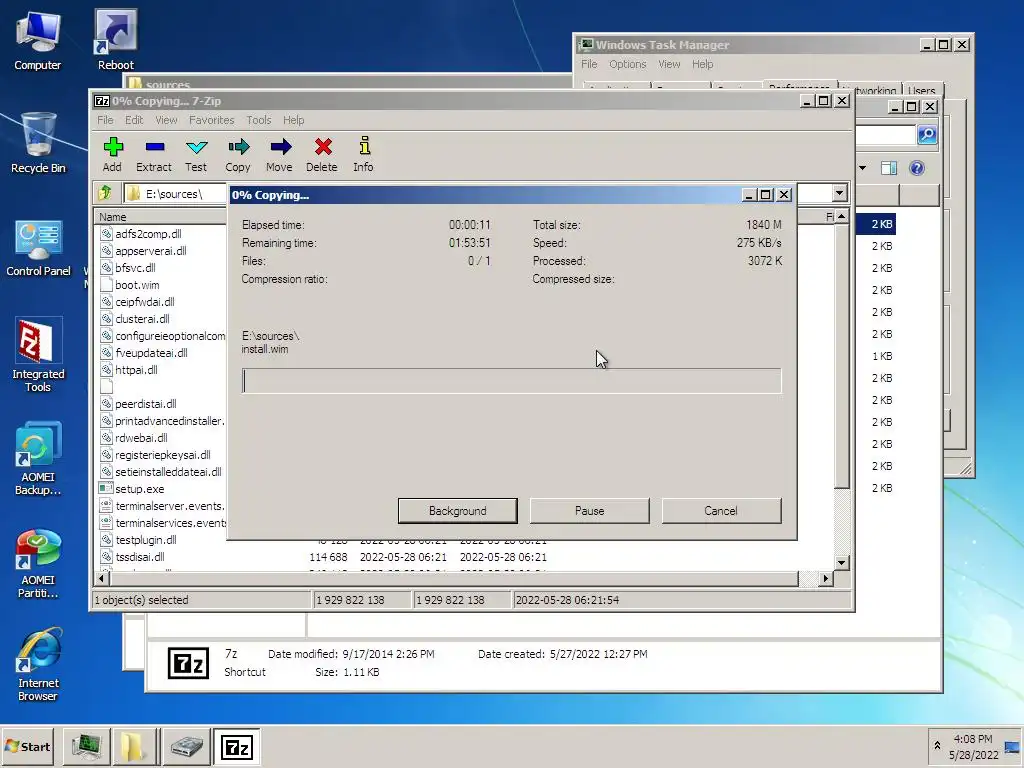Click the horizontal scrollbar left arrow
The image size is (1024, 768).
102,579
